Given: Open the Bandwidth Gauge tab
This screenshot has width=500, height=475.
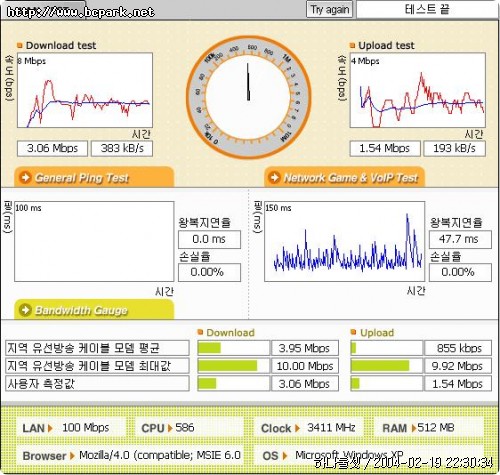Looking at the screenshot, I should pos(94,310).
